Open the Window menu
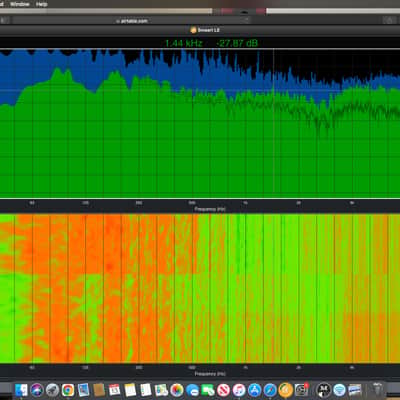Screen dimensions: 400x400 (x=20, y=4)
